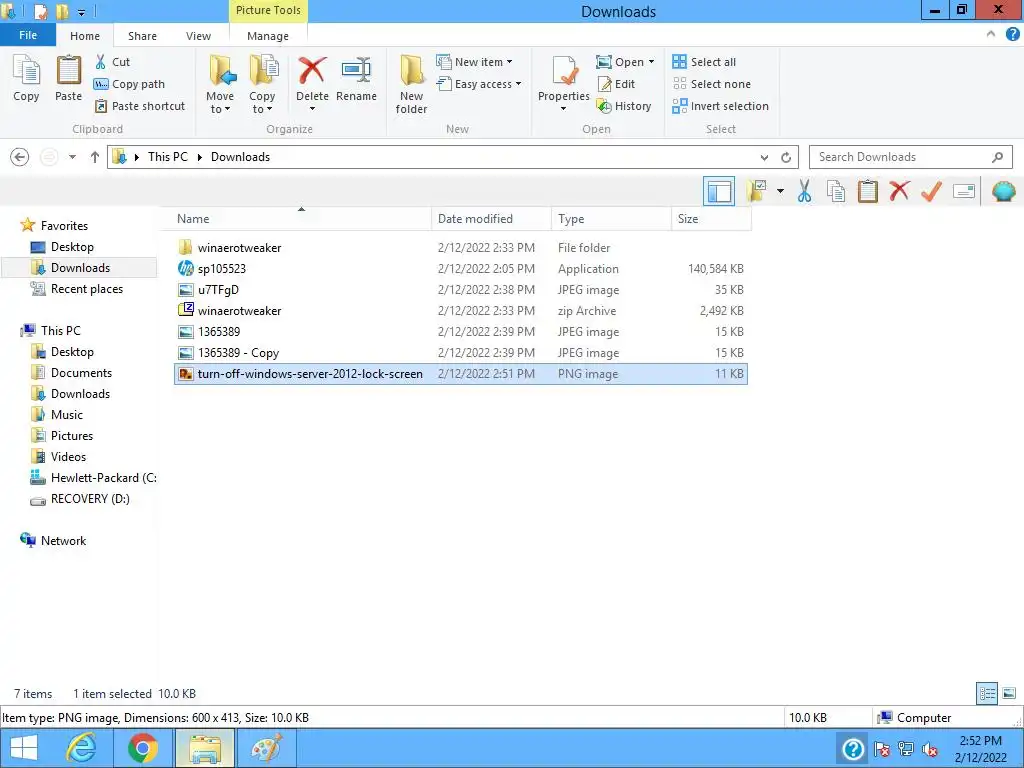Click the clipboard paste icon in secondary toolbar

[867, 191]
